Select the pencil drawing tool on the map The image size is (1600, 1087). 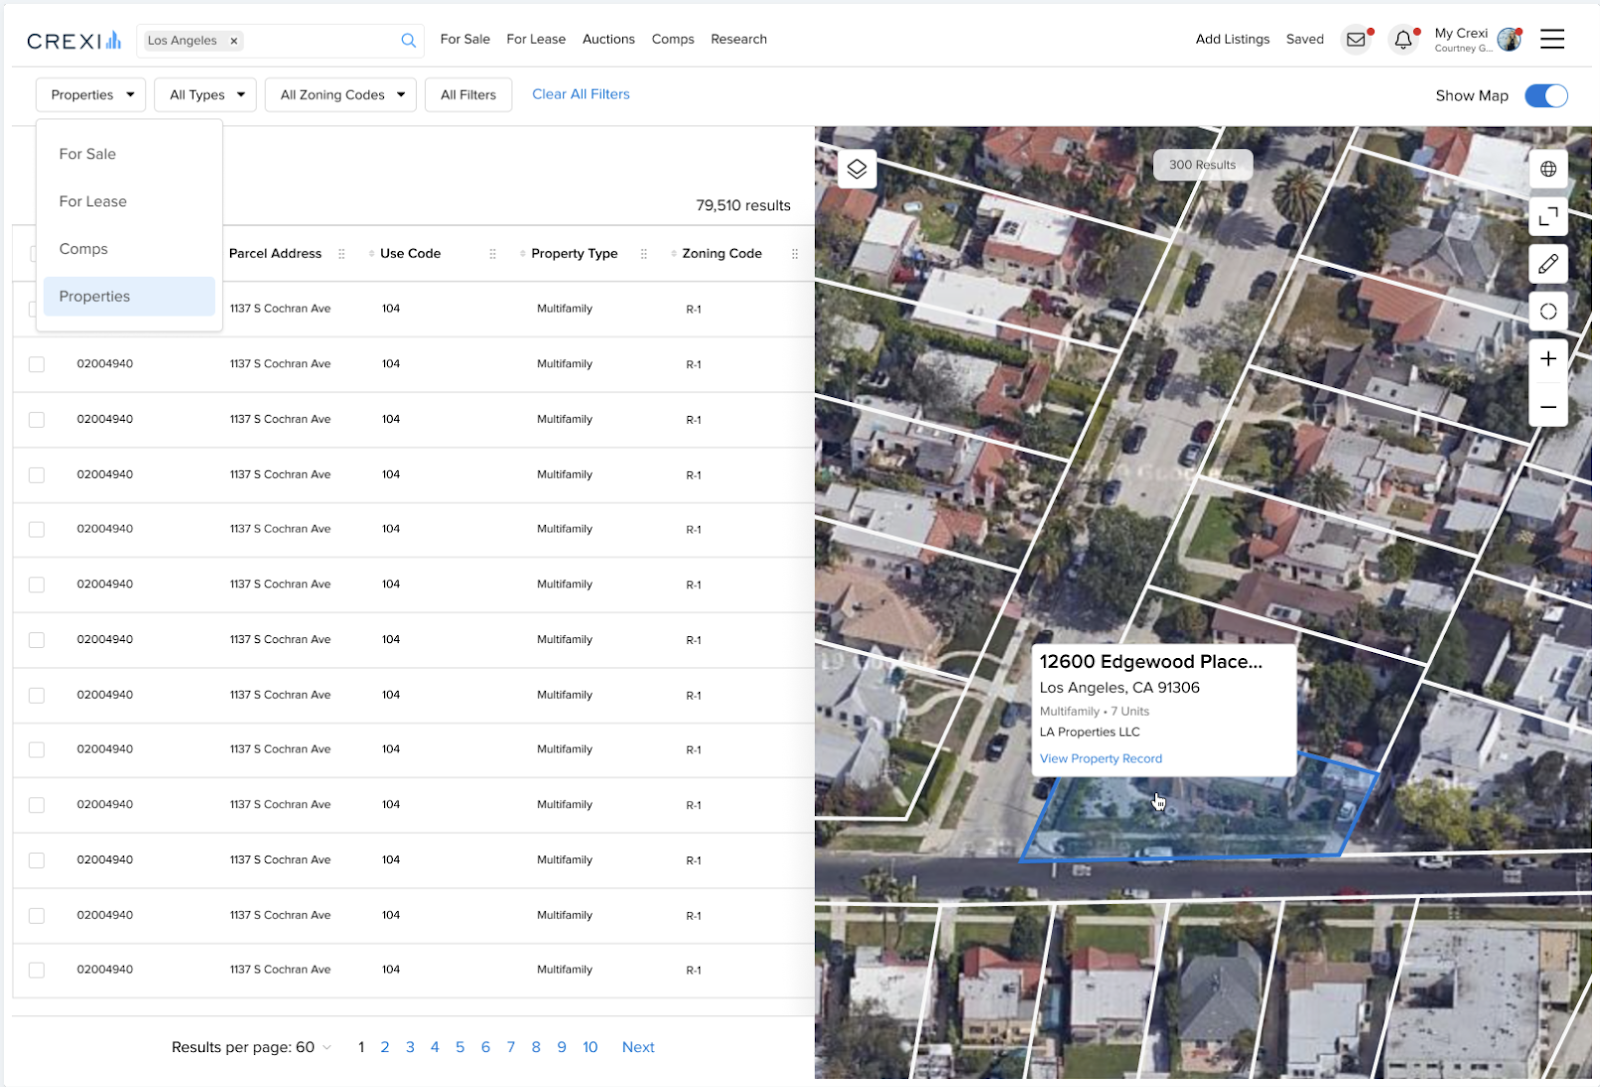(1548, 265)
